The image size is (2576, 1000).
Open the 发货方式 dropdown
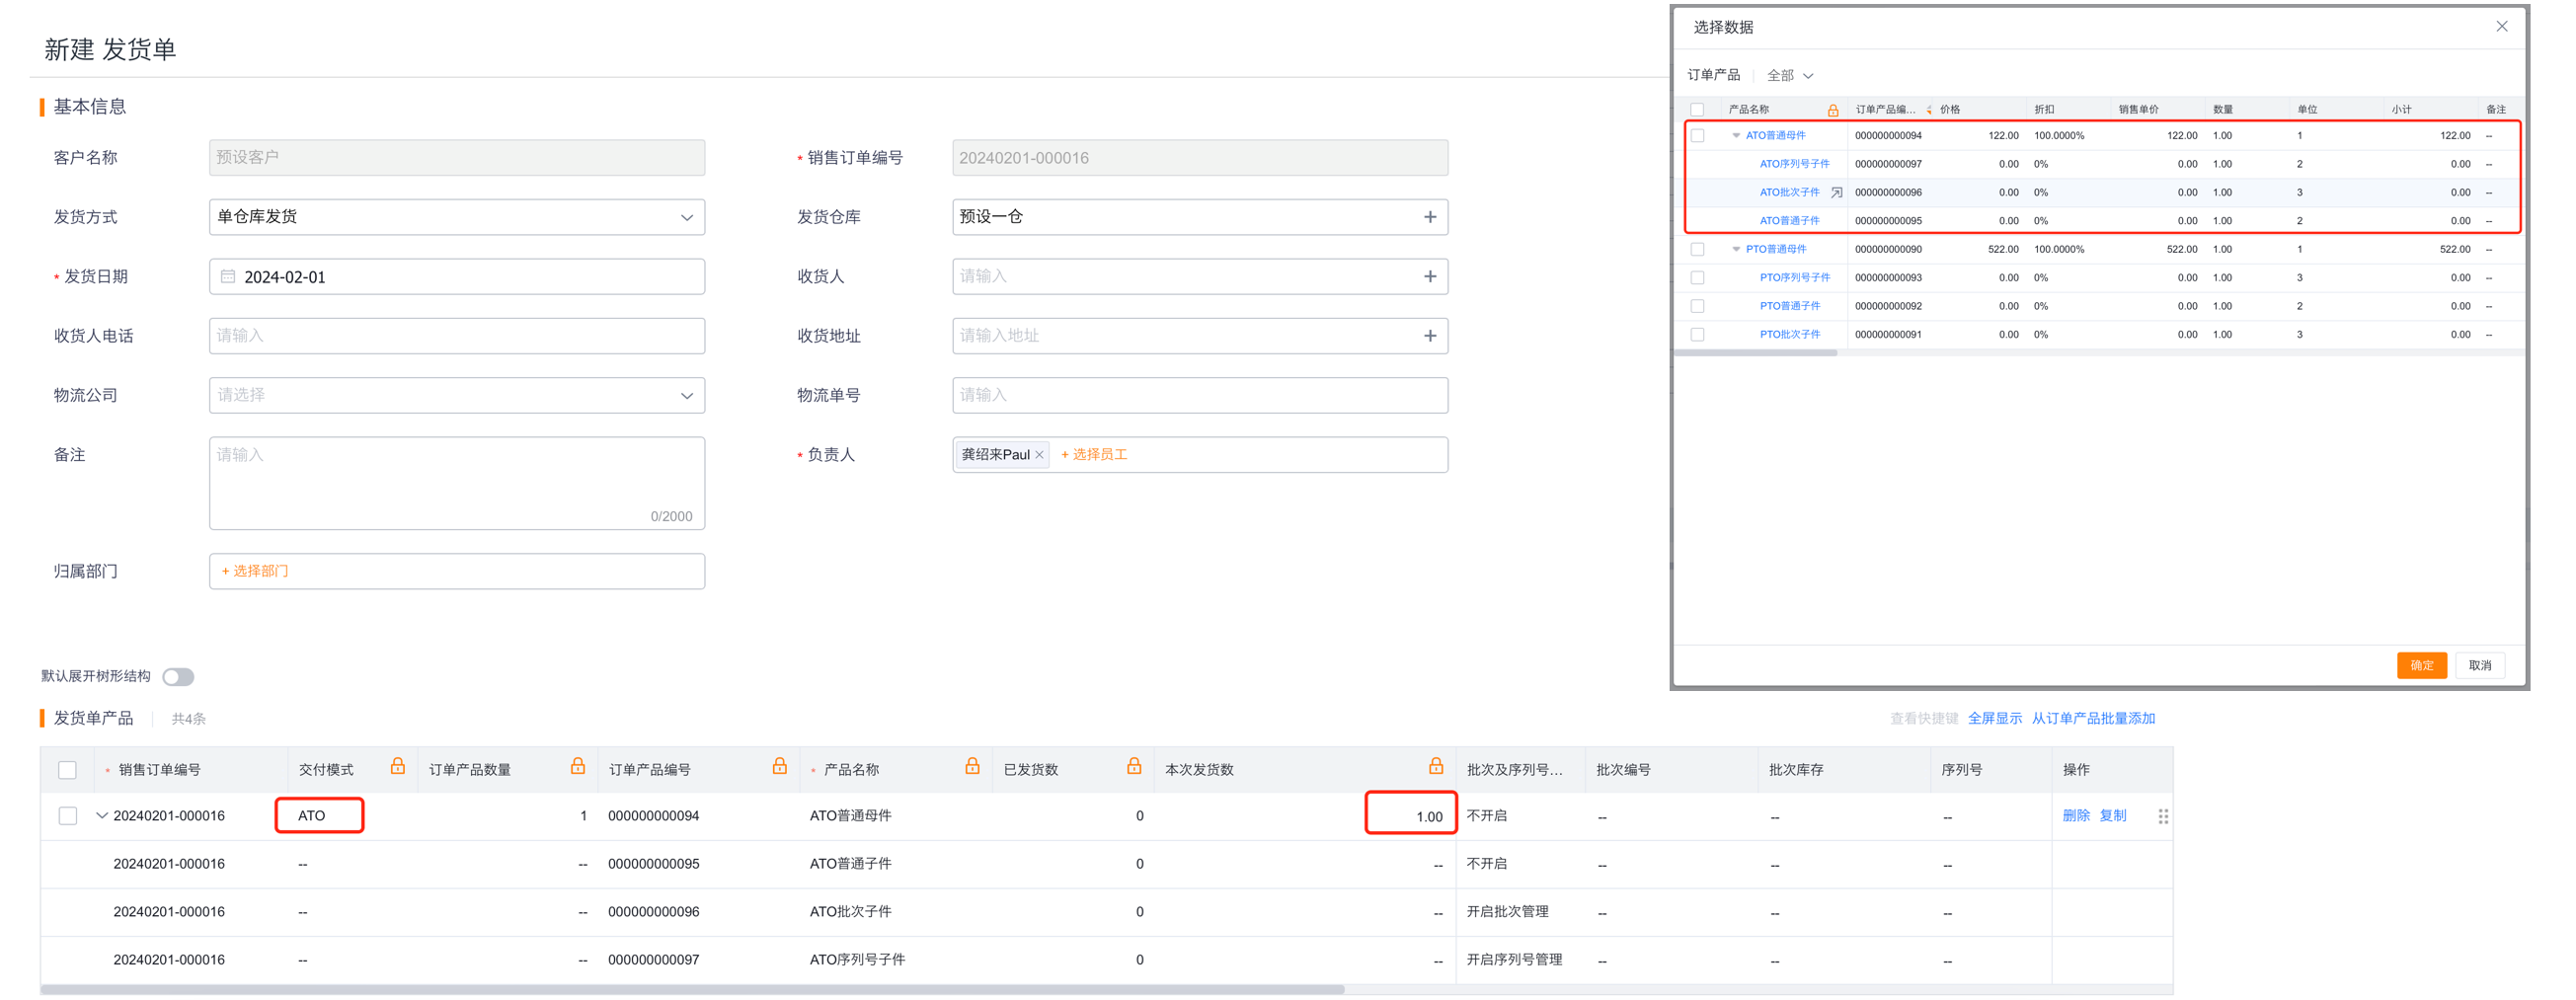686,218
